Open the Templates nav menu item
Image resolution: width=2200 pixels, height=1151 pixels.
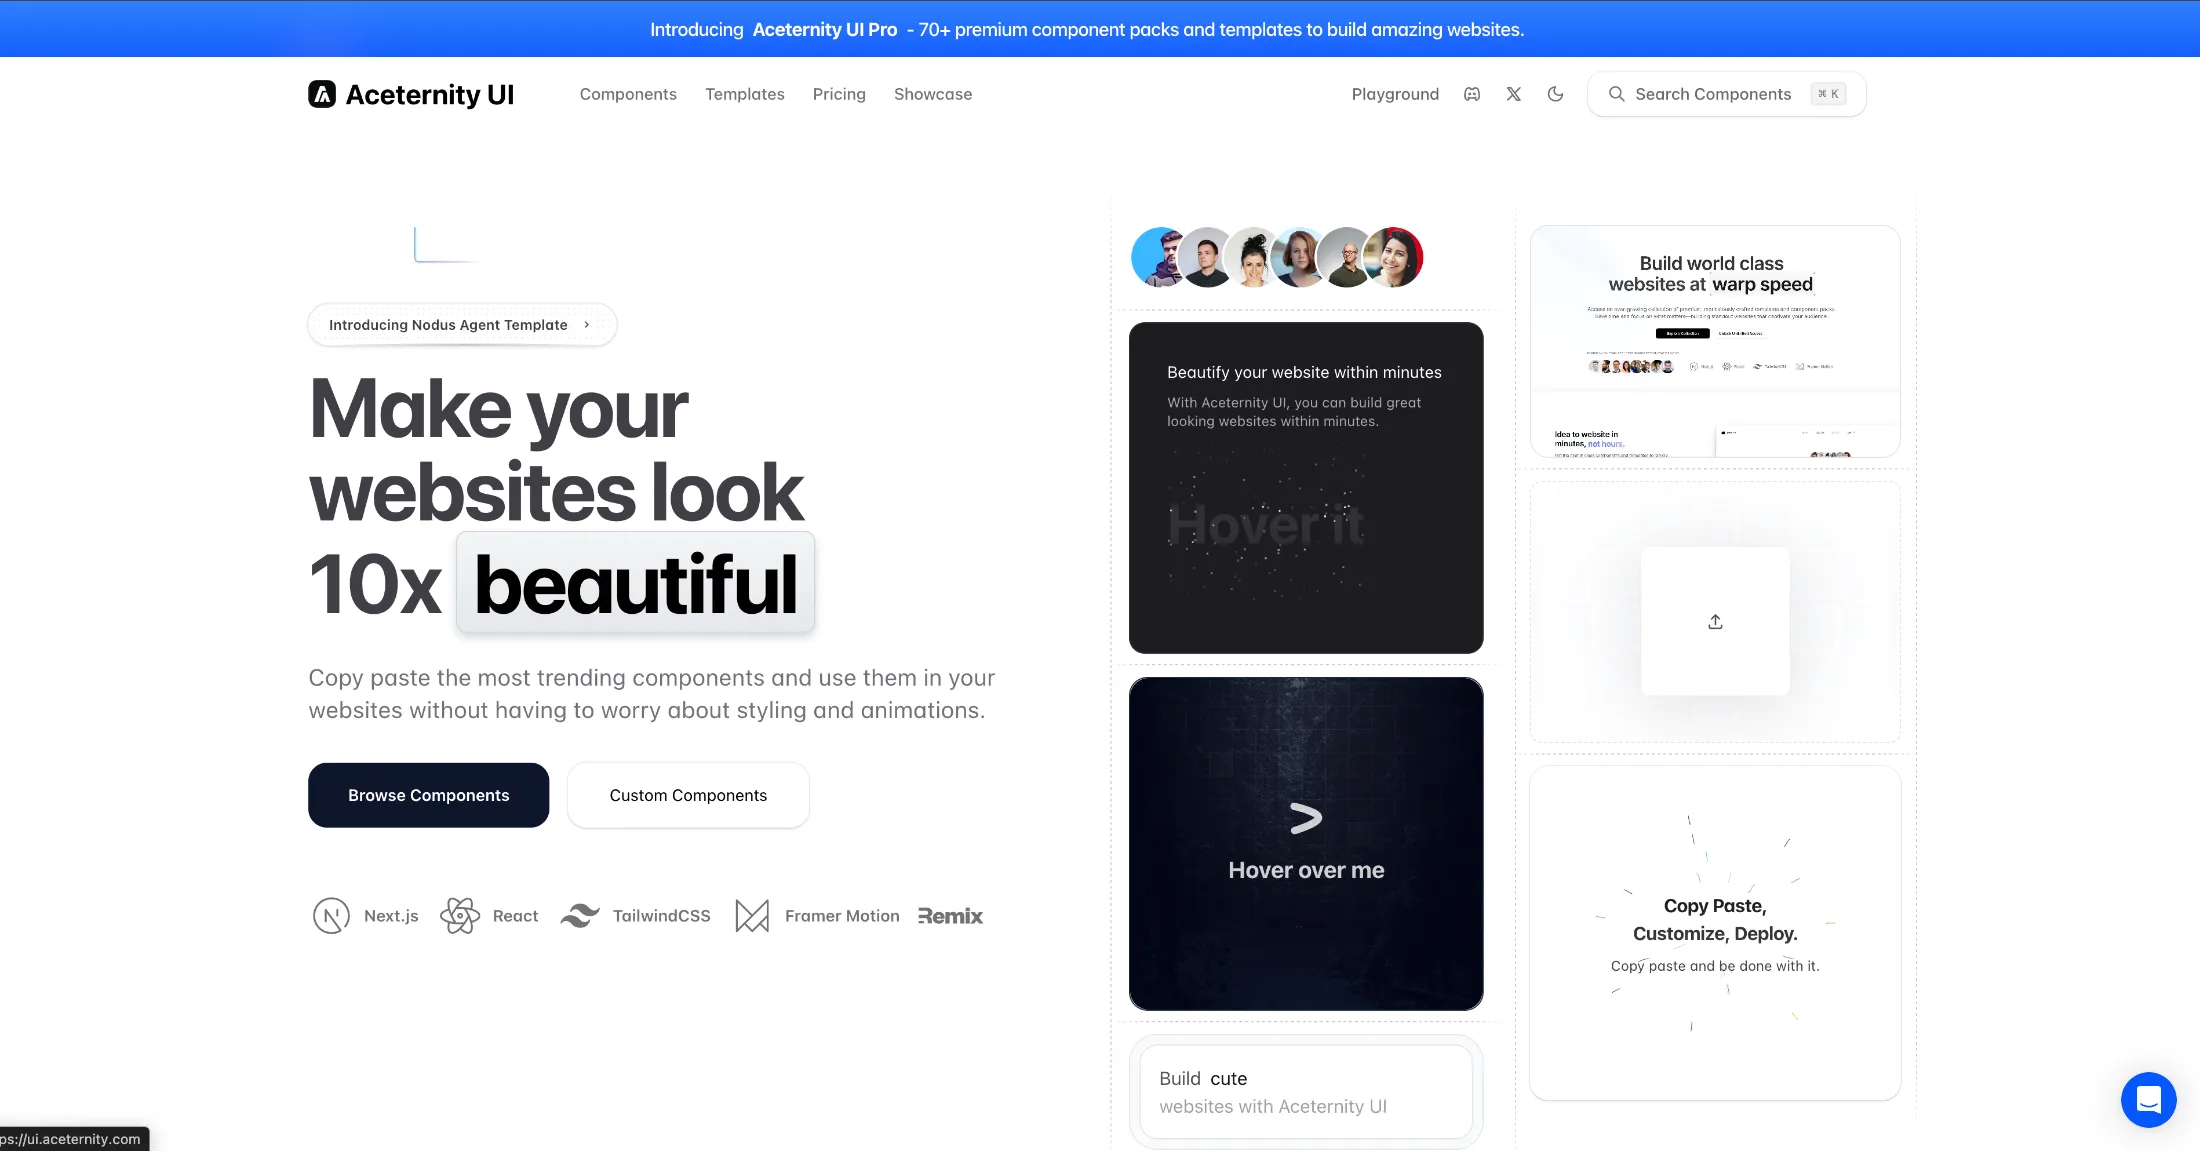744,94
